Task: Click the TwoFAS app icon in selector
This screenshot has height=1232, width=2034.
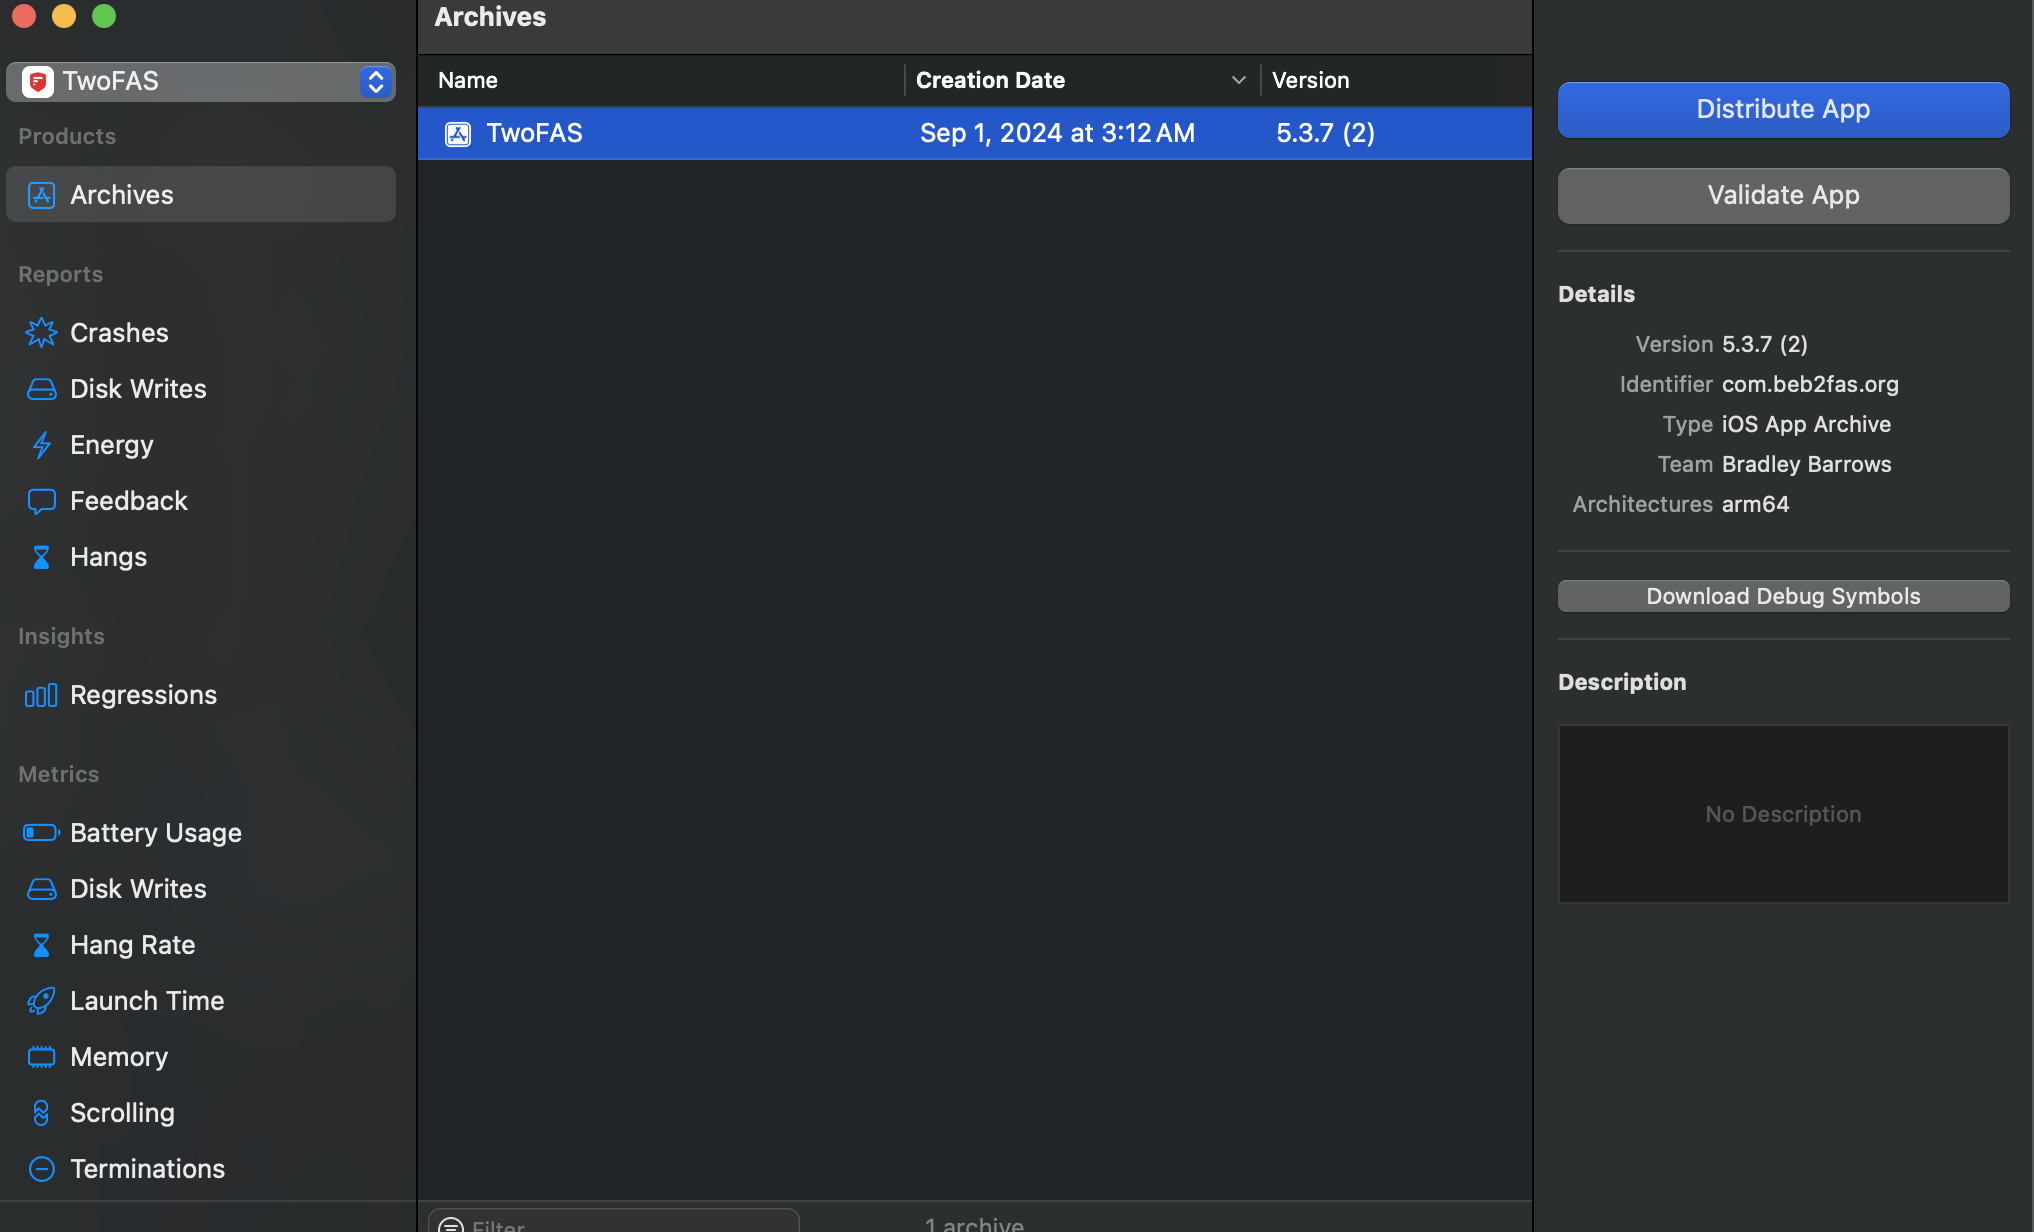Action: [x=38, y=81]
